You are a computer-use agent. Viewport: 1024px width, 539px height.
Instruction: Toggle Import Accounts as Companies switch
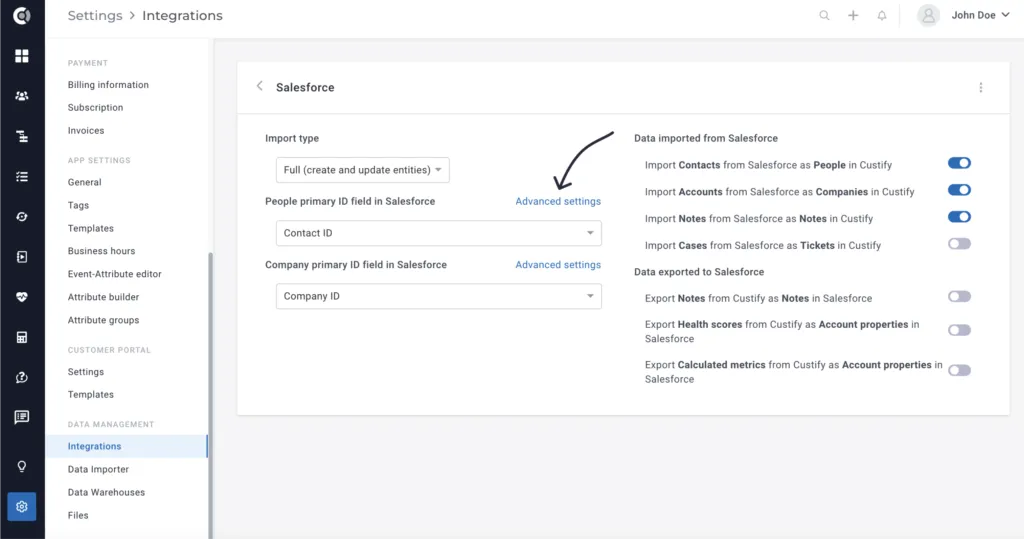959,190
